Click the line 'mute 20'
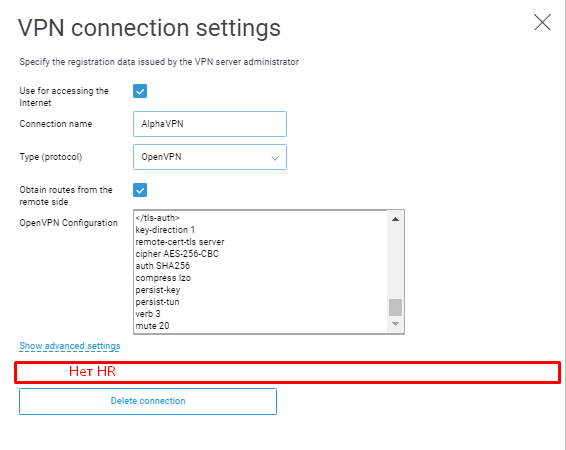 [152, 326]
